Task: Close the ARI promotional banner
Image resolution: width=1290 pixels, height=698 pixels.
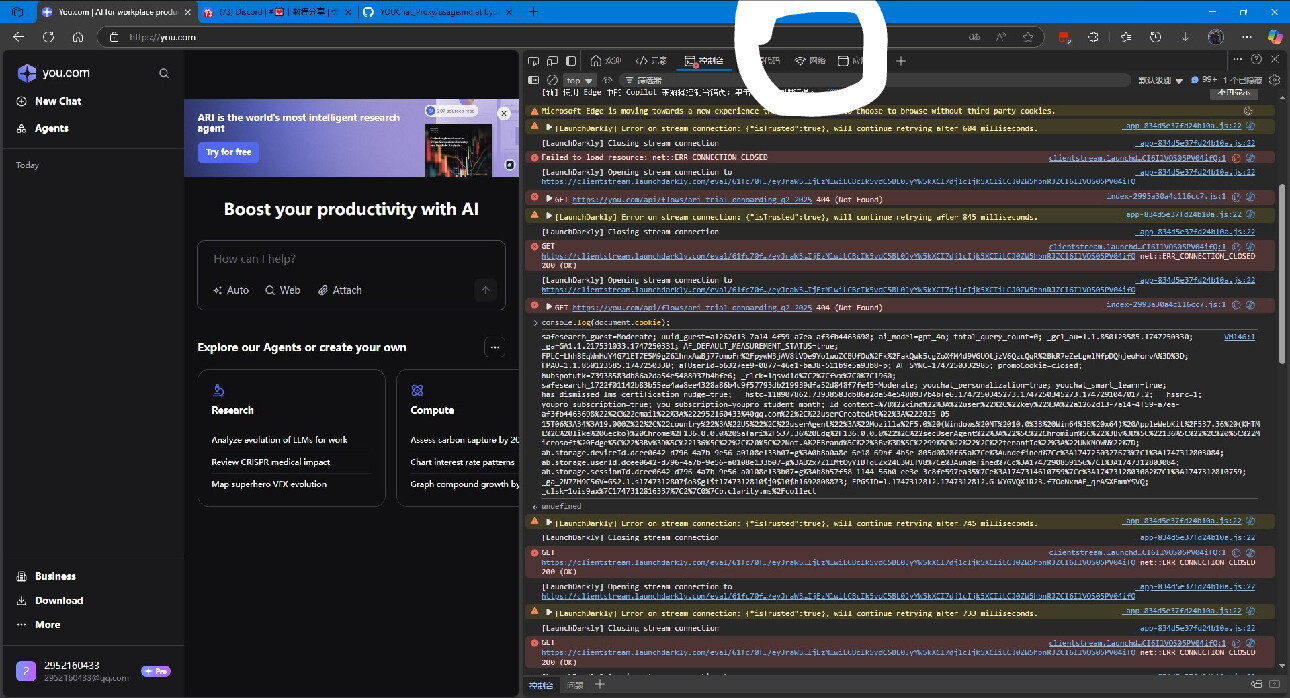Action: pos(504,114)
